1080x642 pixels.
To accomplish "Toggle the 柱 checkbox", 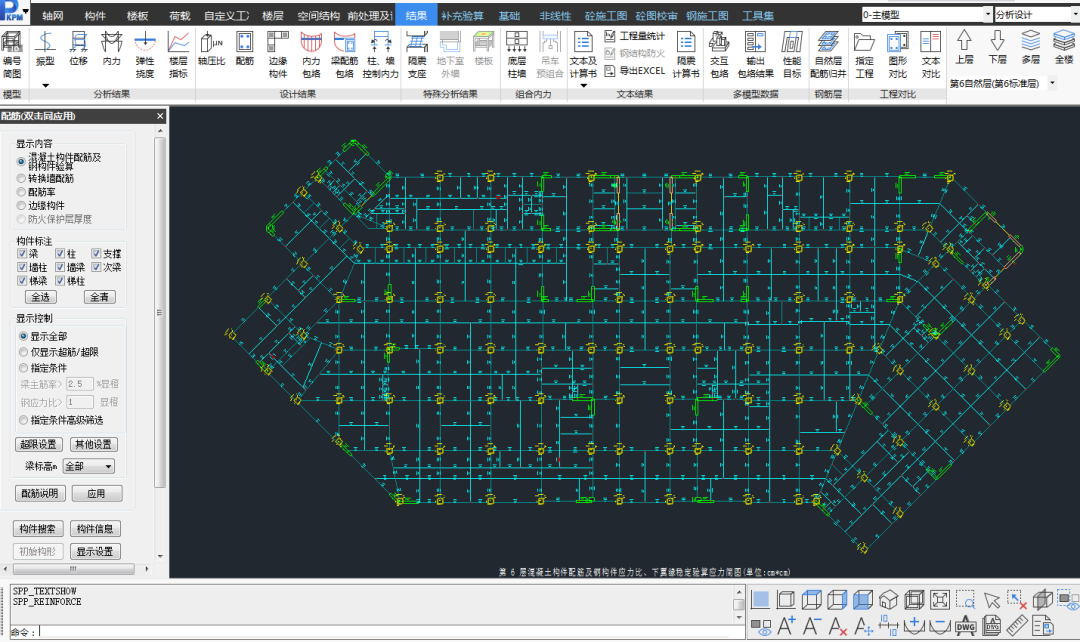I will click(60, 253).
